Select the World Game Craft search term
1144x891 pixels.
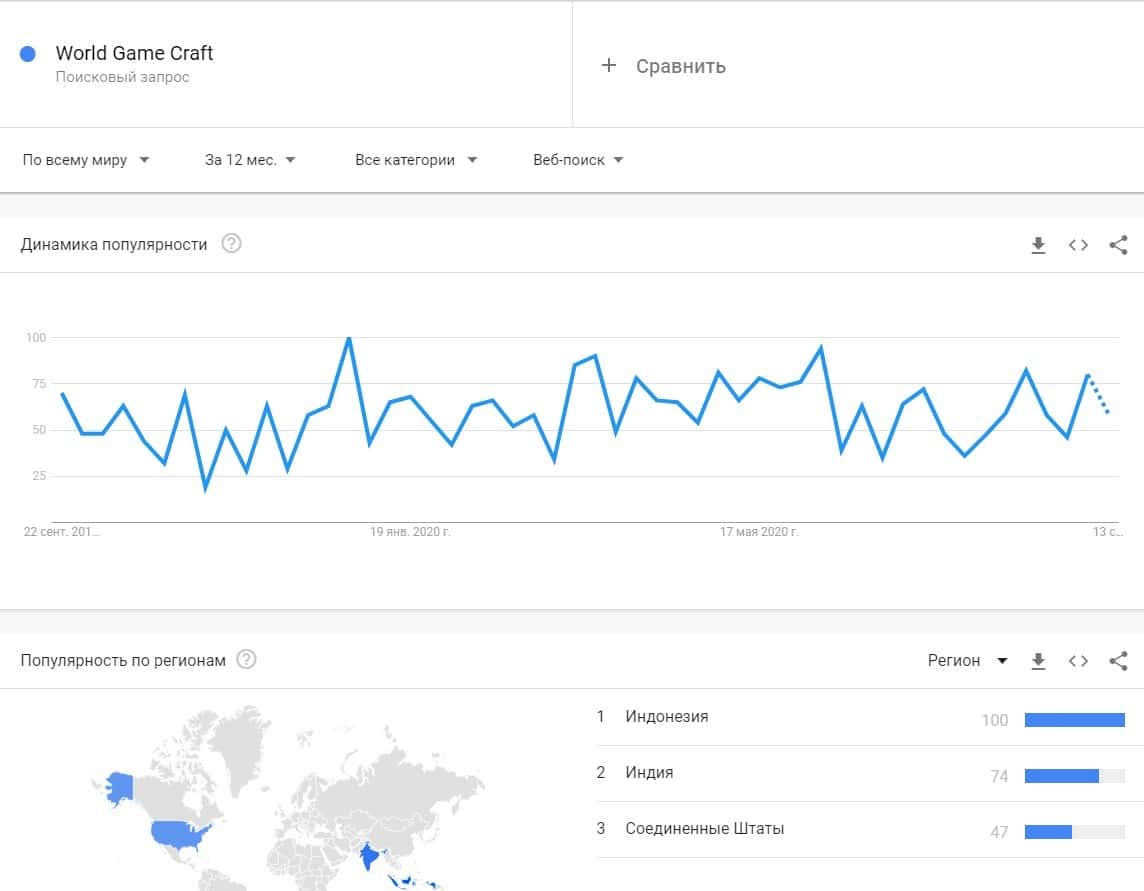(134, 54)
